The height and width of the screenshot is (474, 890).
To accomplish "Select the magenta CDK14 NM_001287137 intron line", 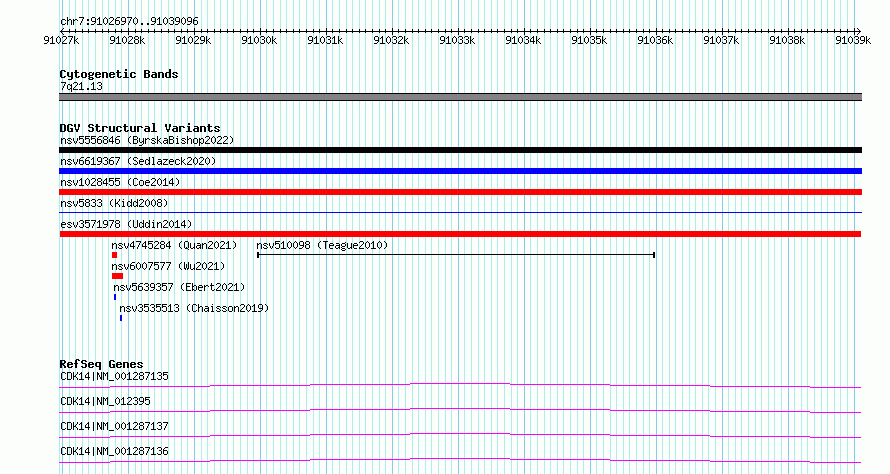I will [460, 435].
